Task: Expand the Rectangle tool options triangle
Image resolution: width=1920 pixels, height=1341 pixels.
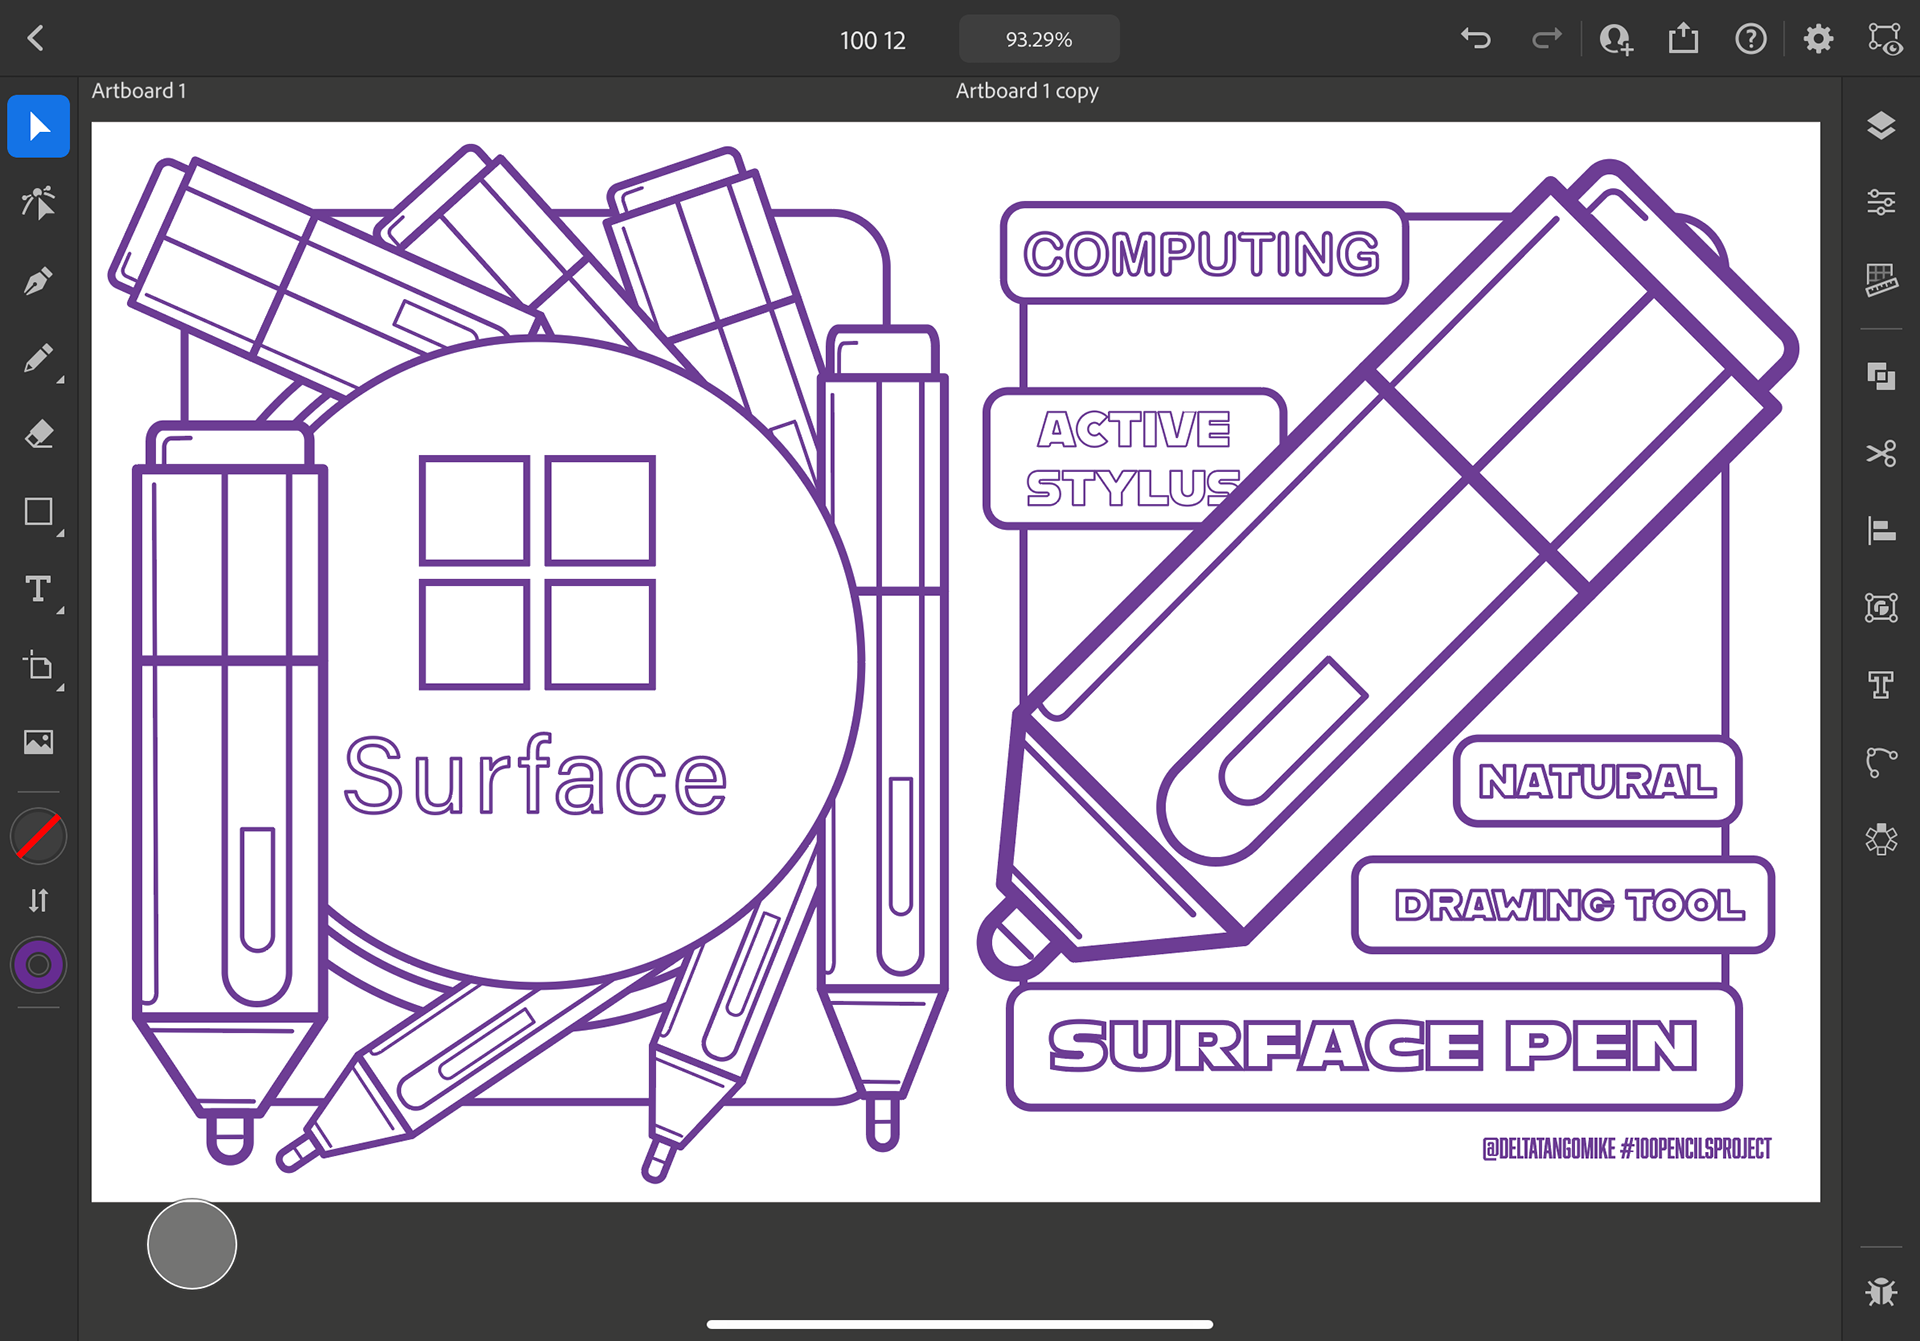Action: pyautogui.click(x=60, y=533)
